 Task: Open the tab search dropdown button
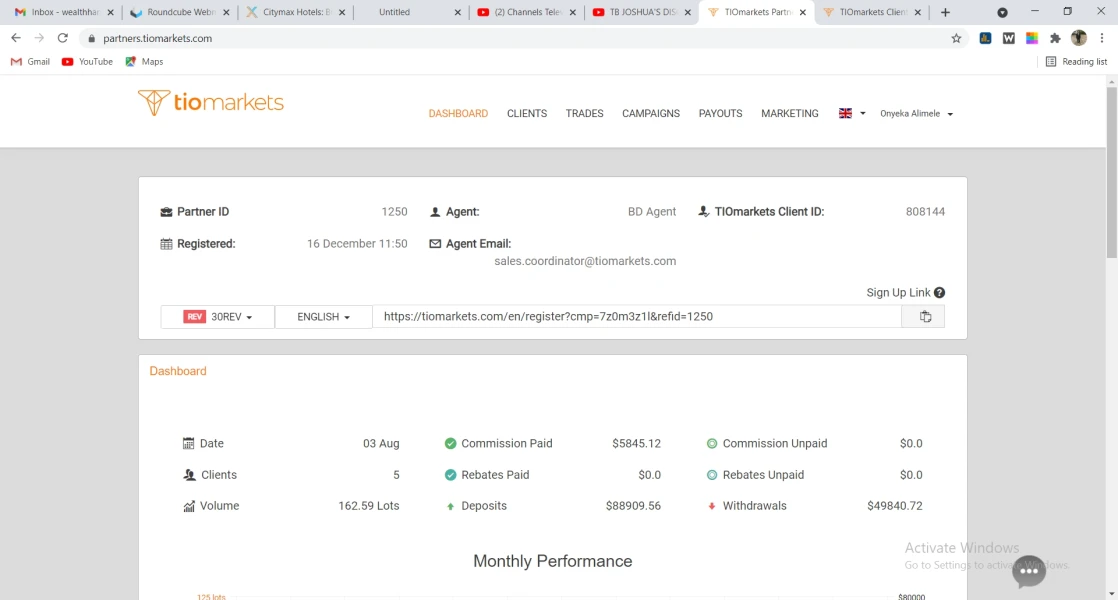click(x=1002, y=12)
